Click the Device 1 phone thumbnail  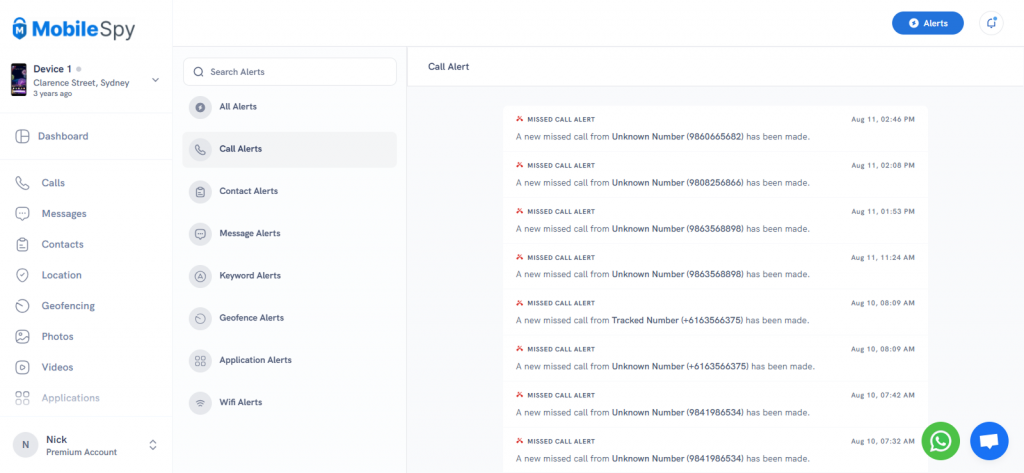pyautogui.click(x=19, y=80)
